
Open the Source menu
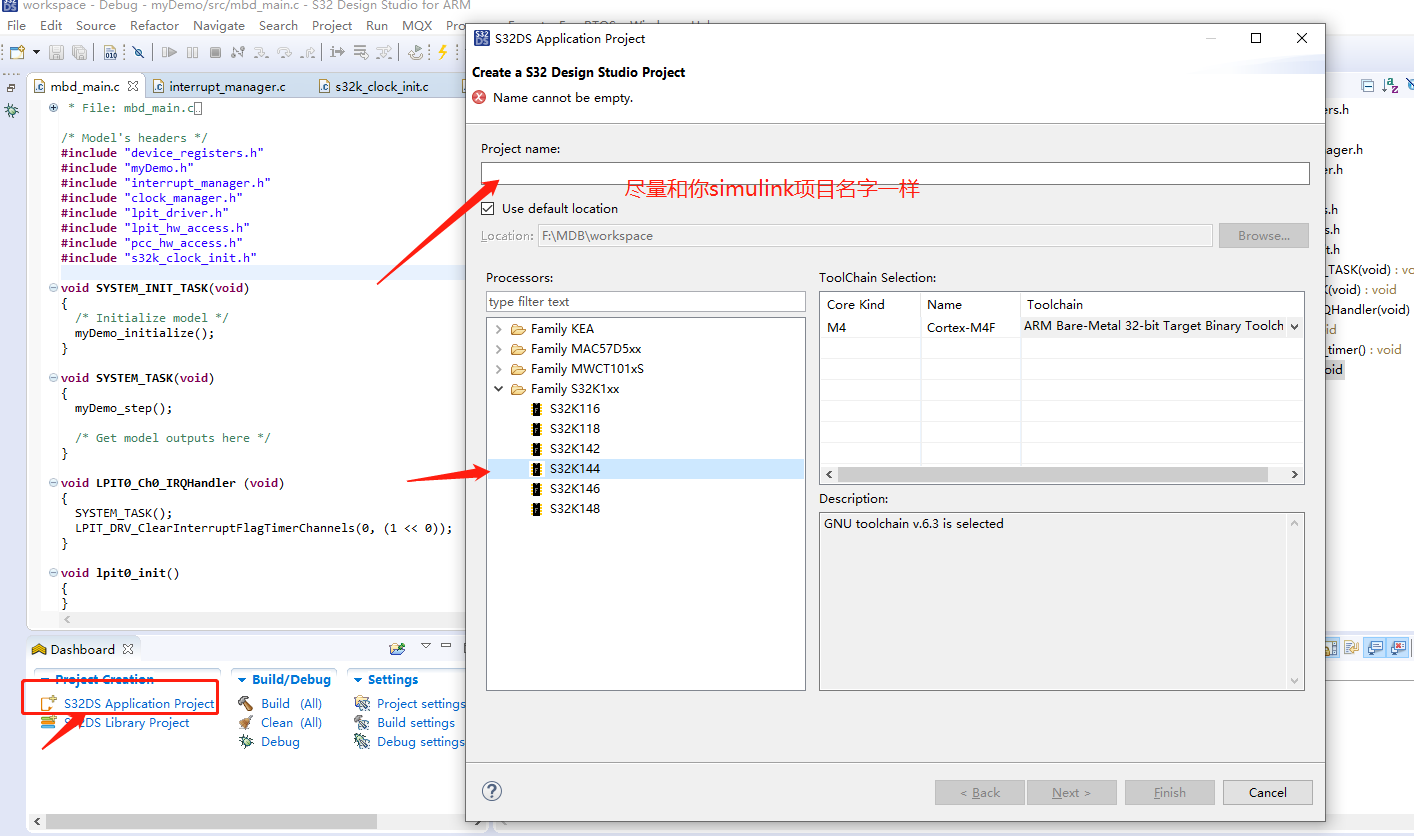(96, 25)
